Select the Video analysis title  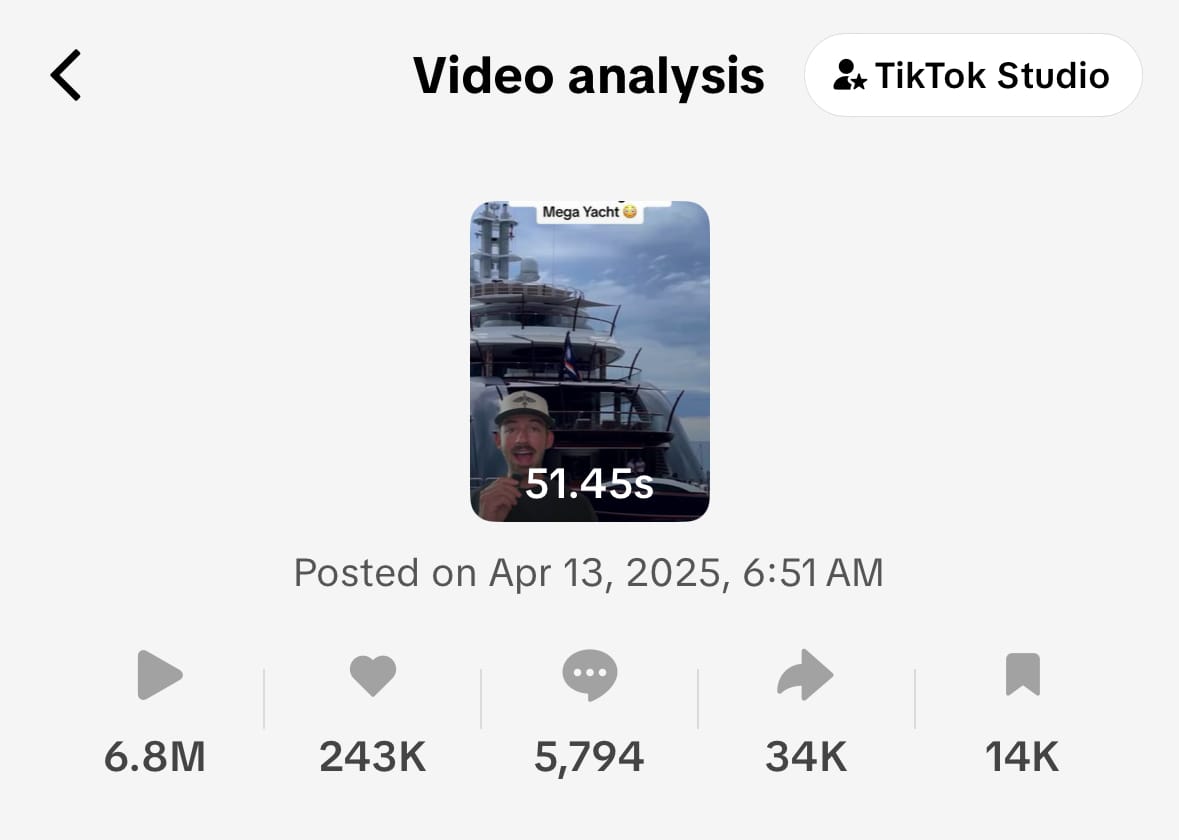589,75
